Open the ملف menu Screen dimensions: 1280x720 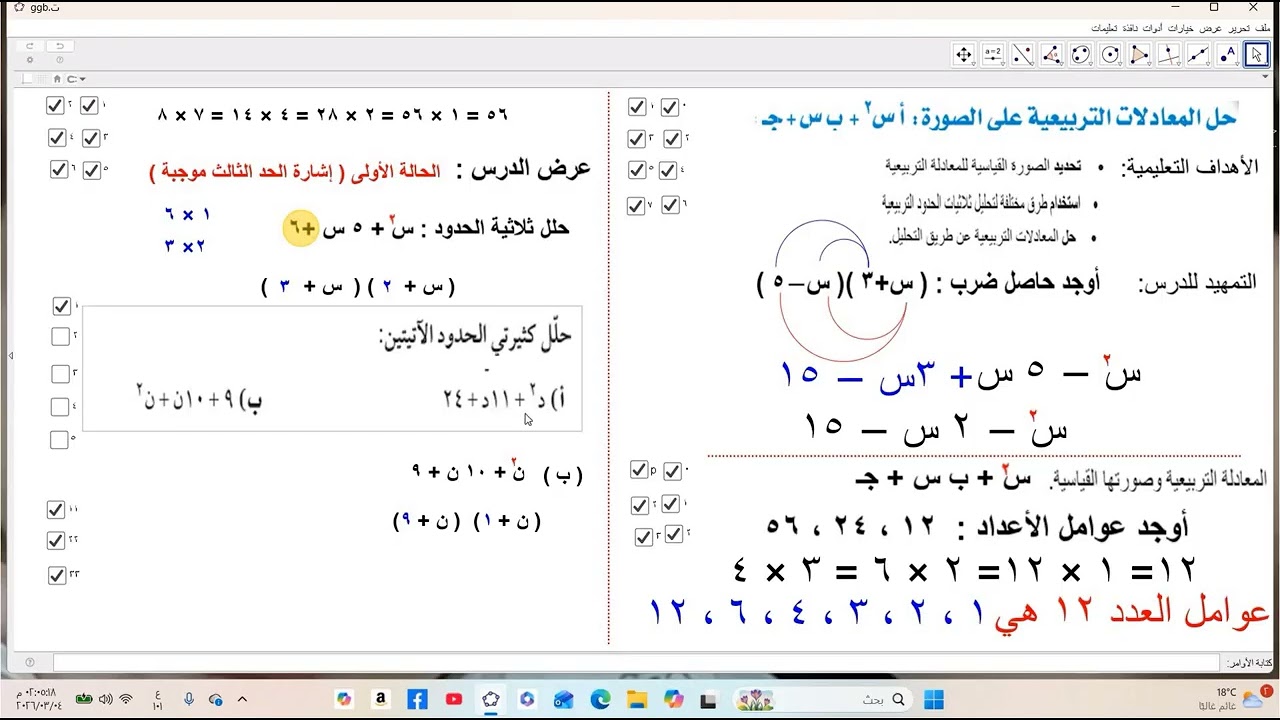[x=1264, y=27]
